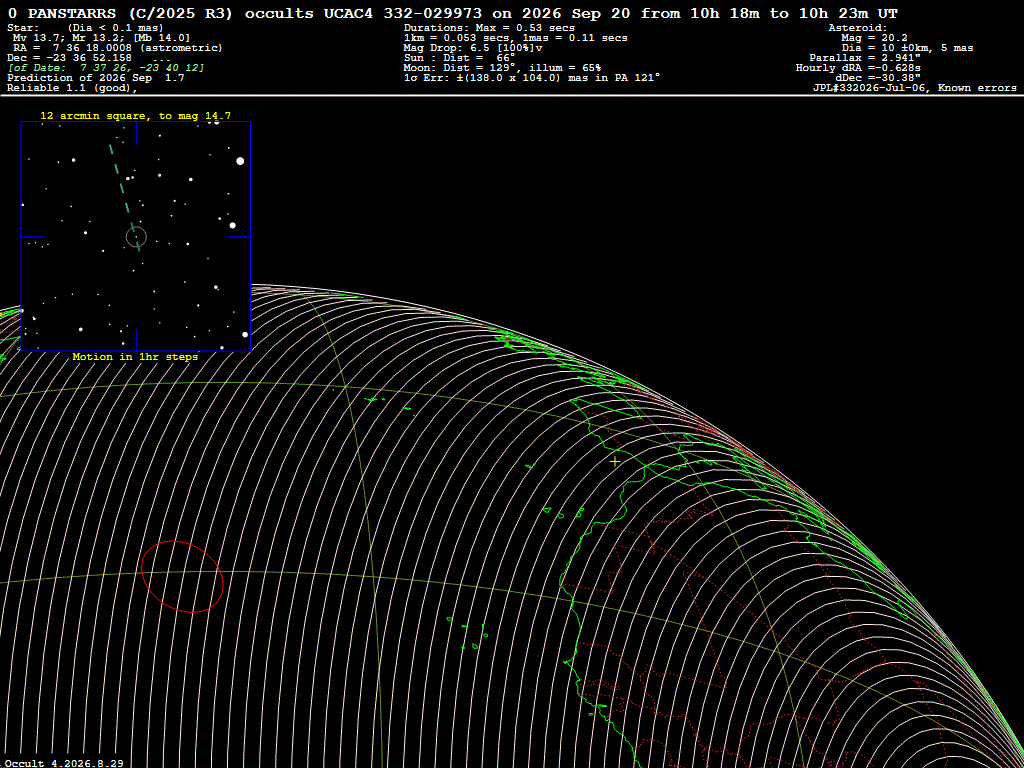The width and height of the screenshot is (1024, 768).
Task: Click the Occult 4.2026.8.29 version label
Action: [62, 763]
